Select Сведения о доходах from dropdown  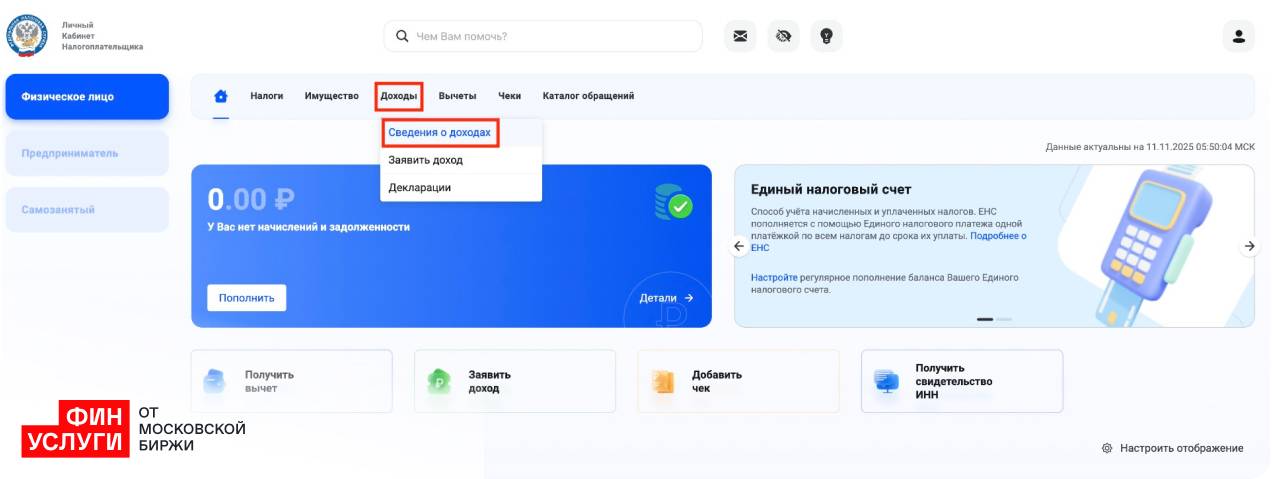(x=440, y=132)
